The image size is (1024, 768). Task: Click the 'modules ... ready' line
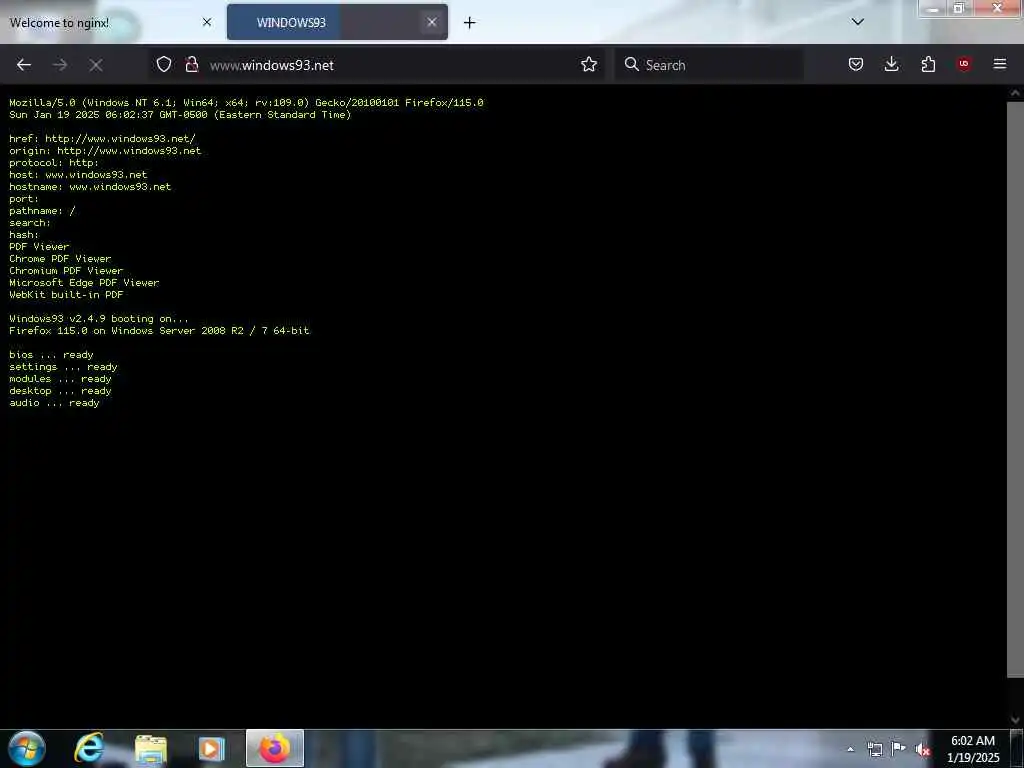point(60,379)
